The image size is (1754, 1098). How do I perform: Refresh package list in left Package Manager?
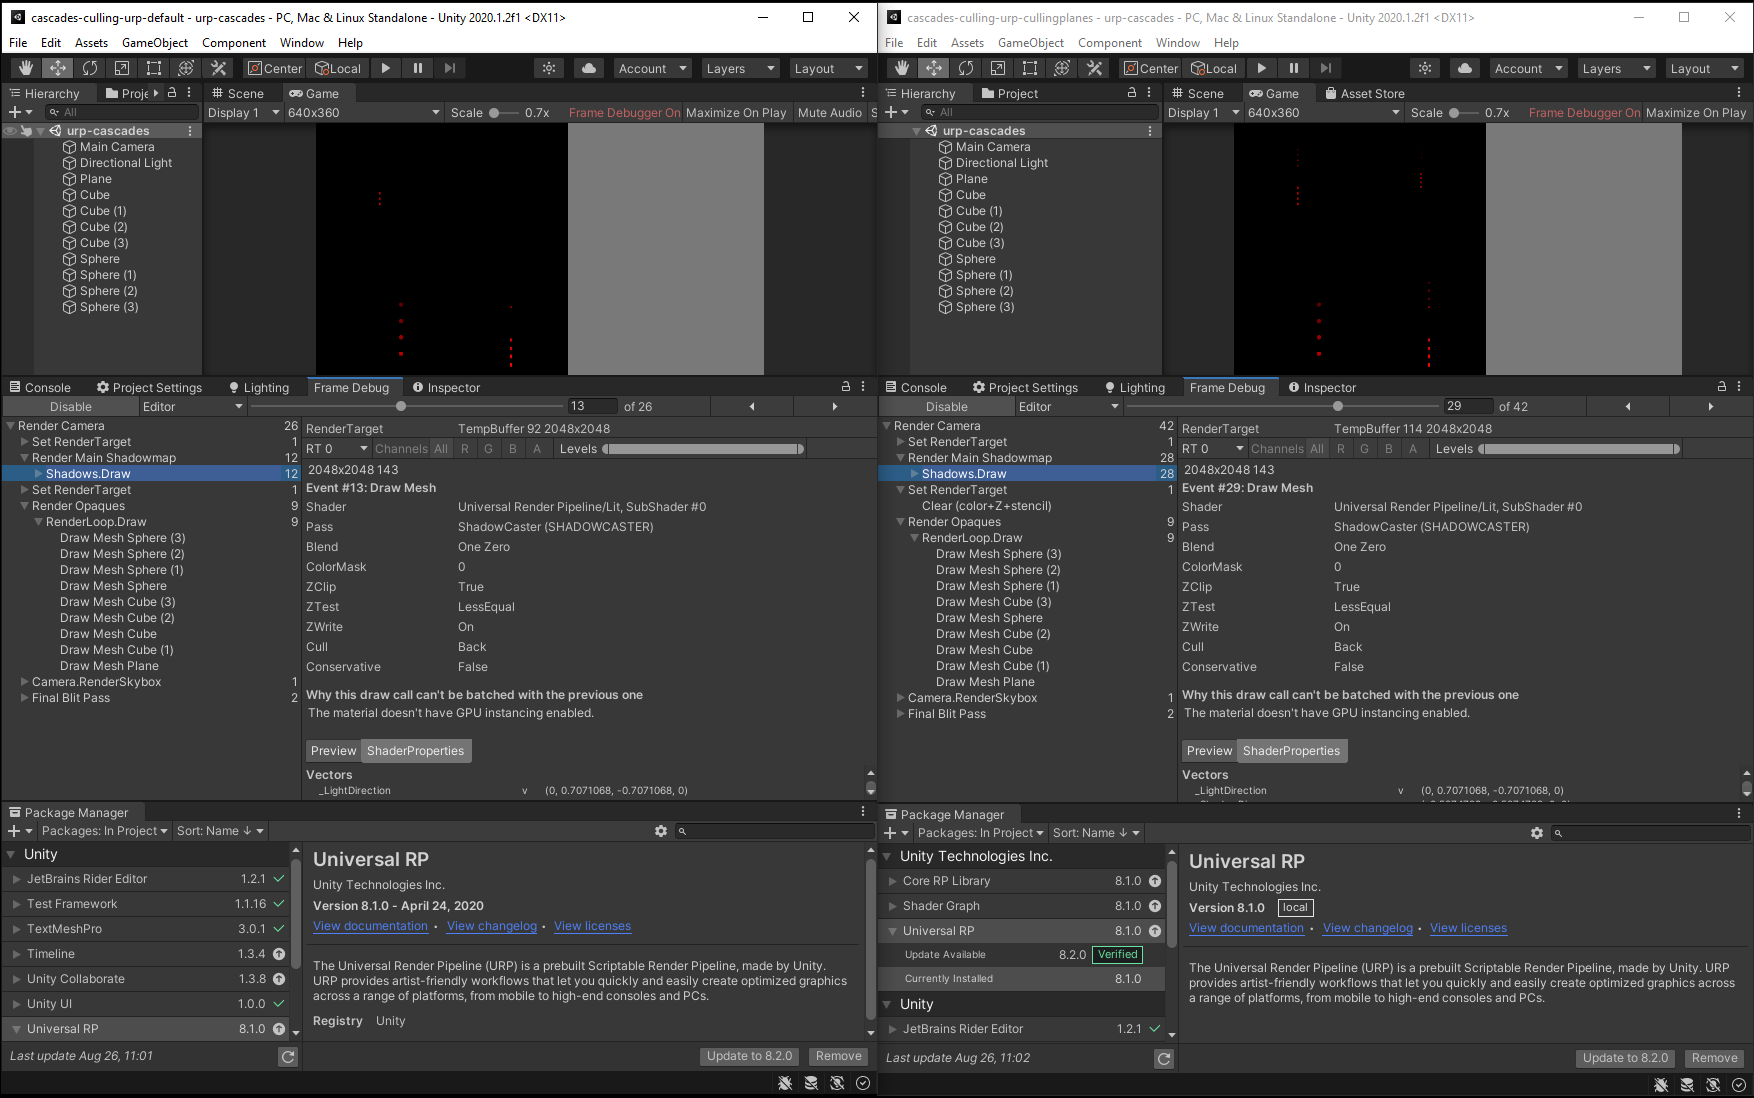(288, 1056)
